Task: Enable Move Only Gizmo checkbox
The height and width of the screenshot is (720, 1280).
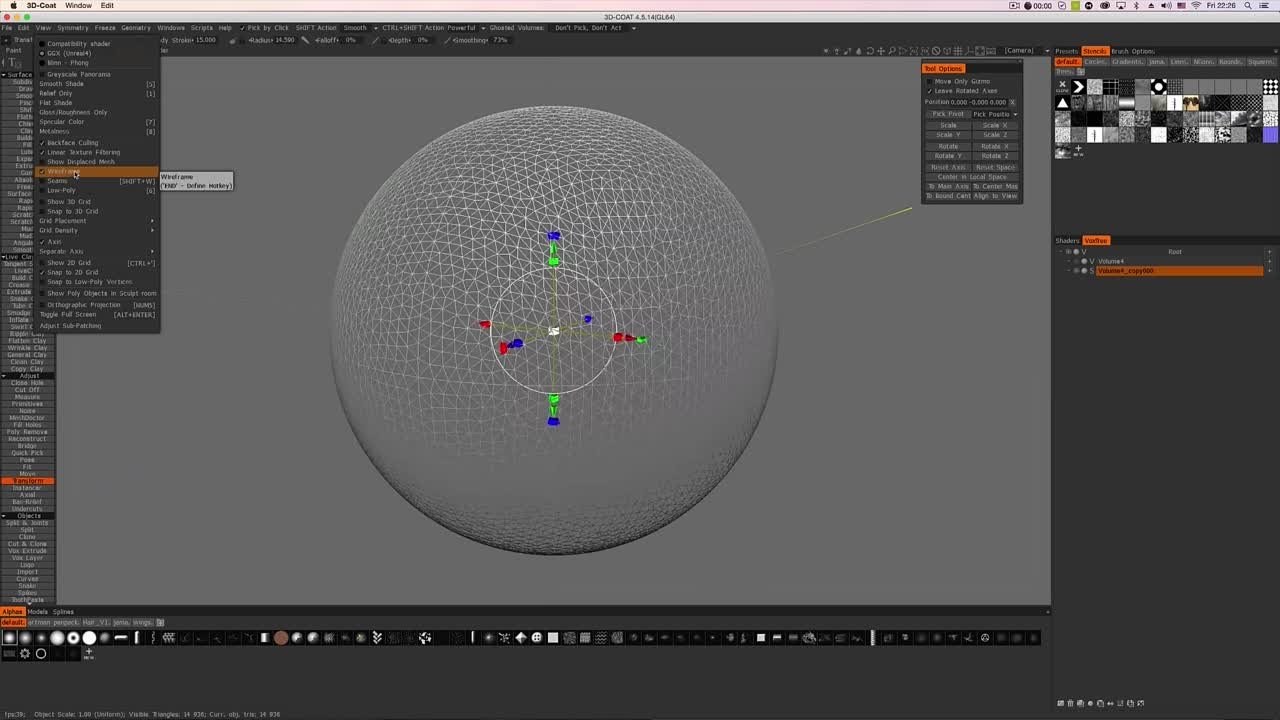Action: coord(929,81)
